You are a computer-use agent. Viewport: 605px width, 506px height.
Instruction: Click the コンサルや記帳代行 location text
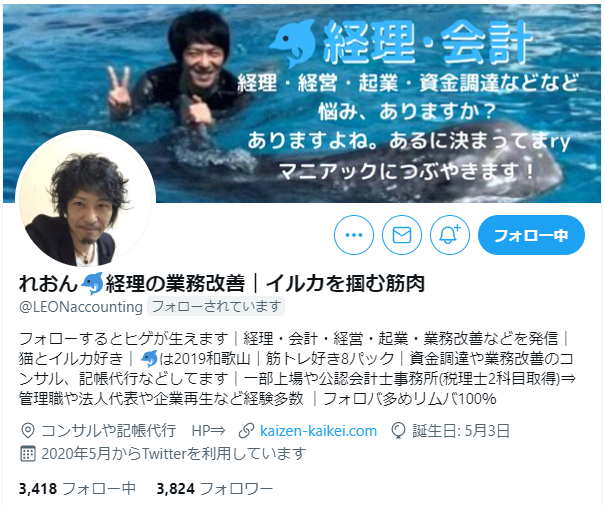[109, 431]
